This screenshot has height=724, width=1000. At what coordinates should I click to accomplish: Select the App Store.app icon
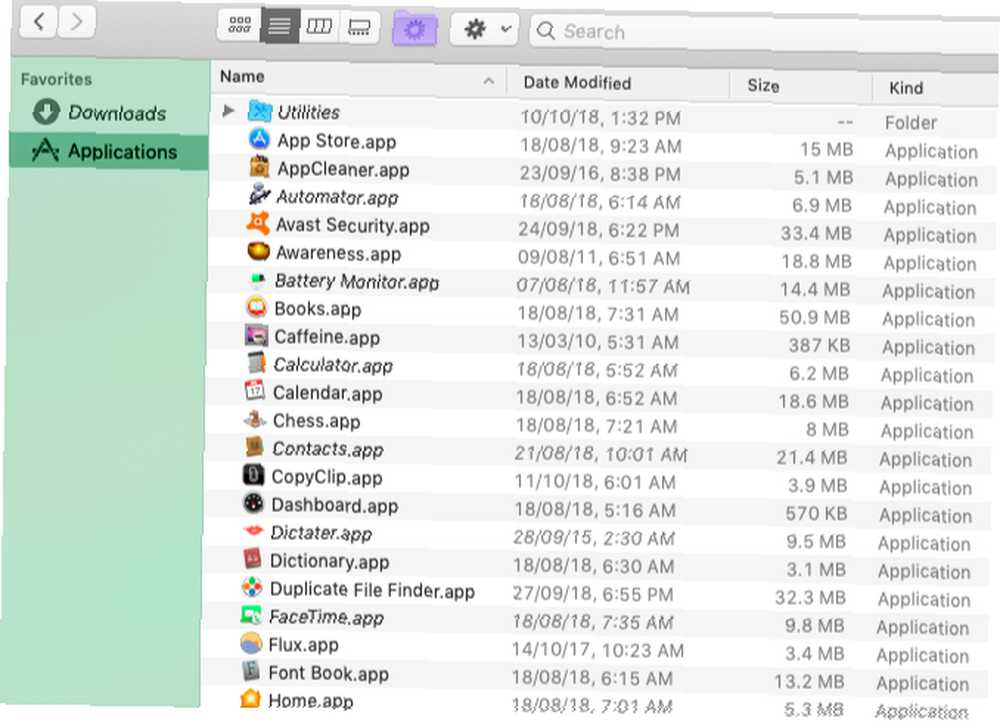pyautogui.click(x=259, y=139)
